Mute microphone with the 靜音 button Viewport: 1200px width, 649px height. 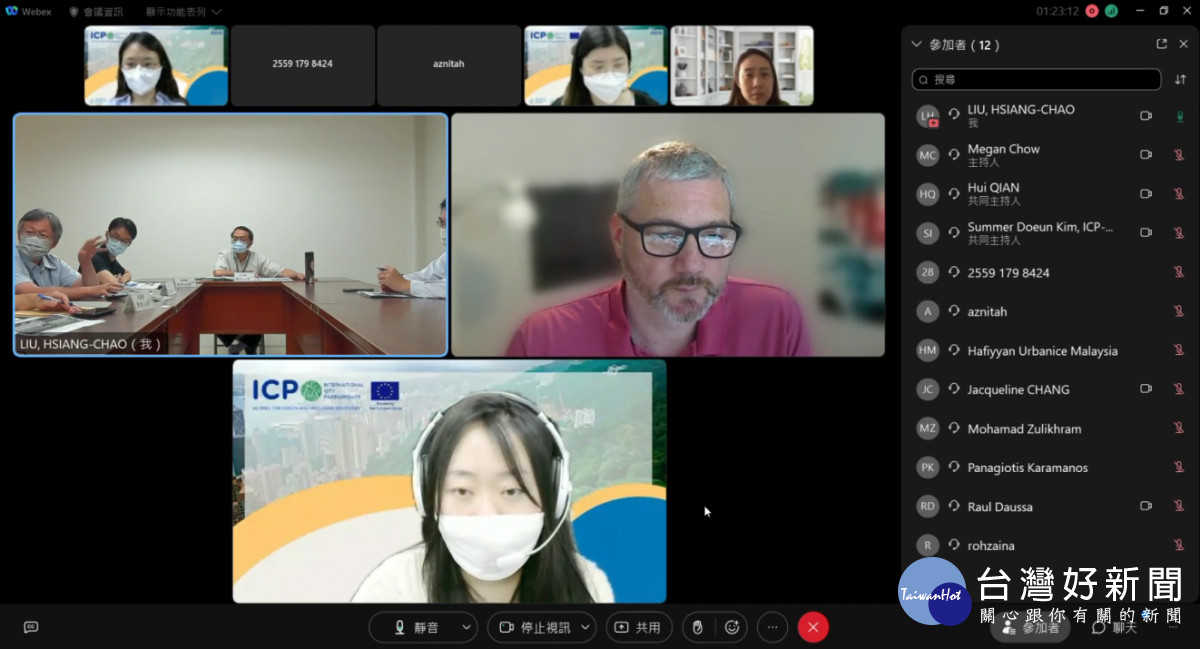point(414,627)
